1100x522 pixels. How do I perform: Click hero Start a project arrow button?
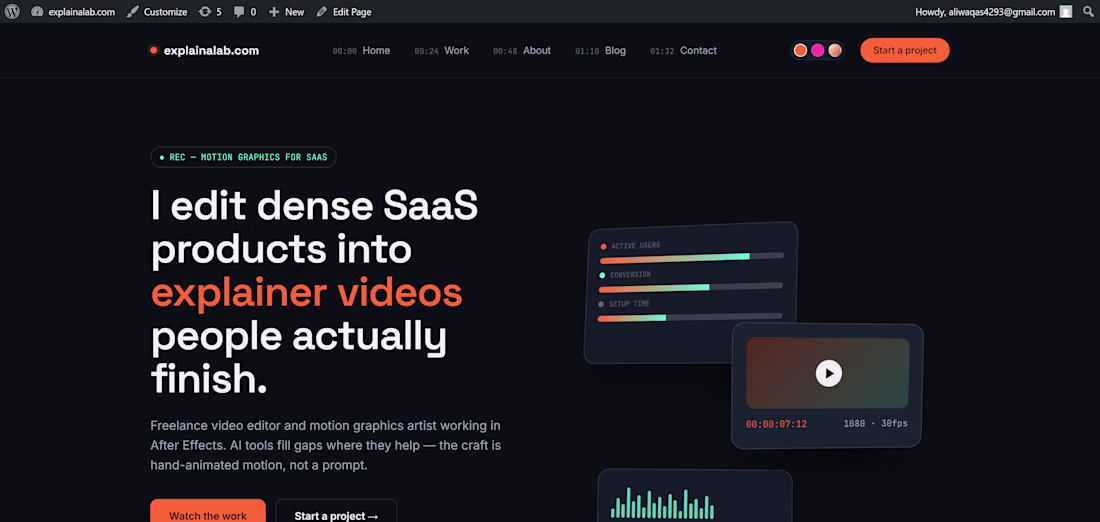336,513
